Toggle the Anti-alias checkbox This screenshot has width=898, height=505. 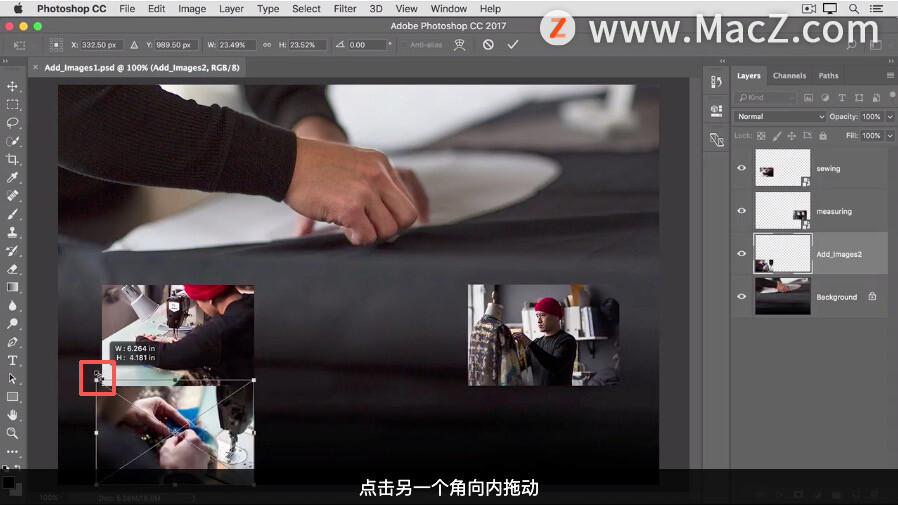tap(404, 45)
